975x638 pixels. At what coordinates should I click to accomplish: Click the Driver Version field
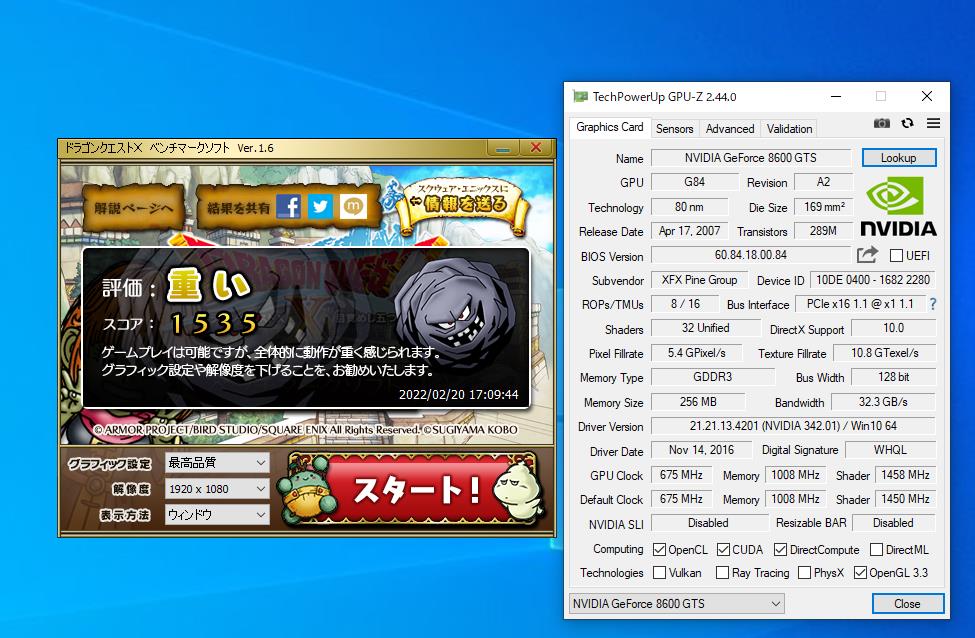(793, 426)
